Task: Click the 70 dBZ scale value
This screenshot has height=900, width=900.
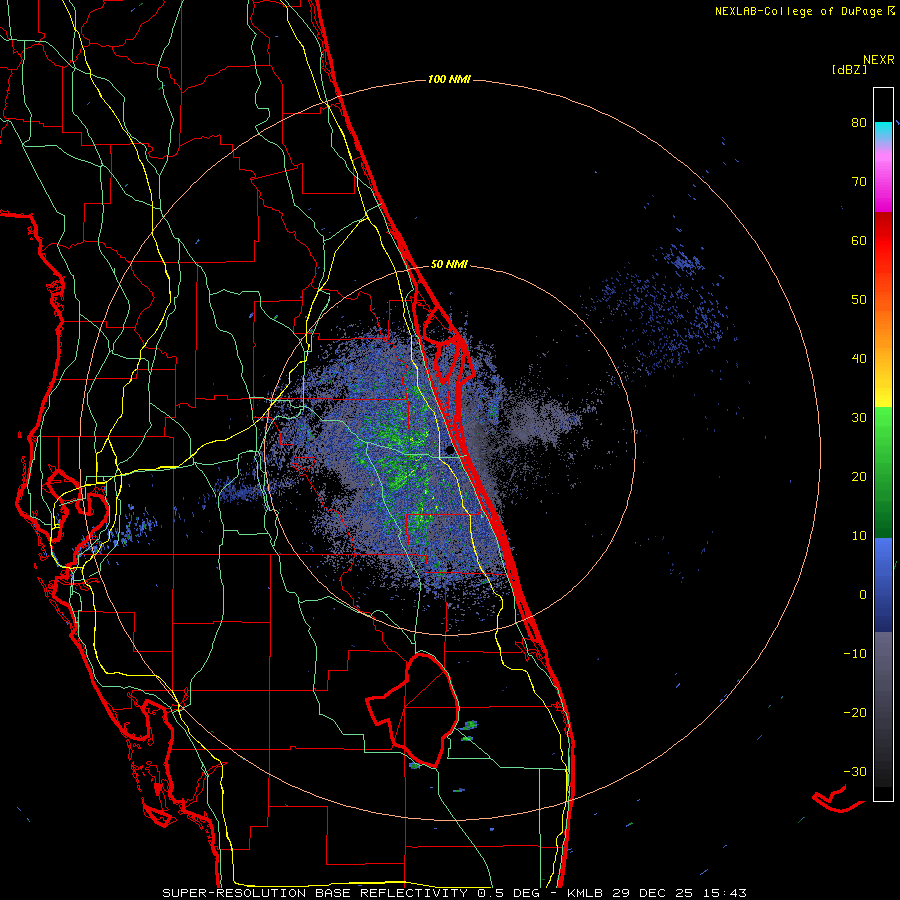Action: coord(859,181)
